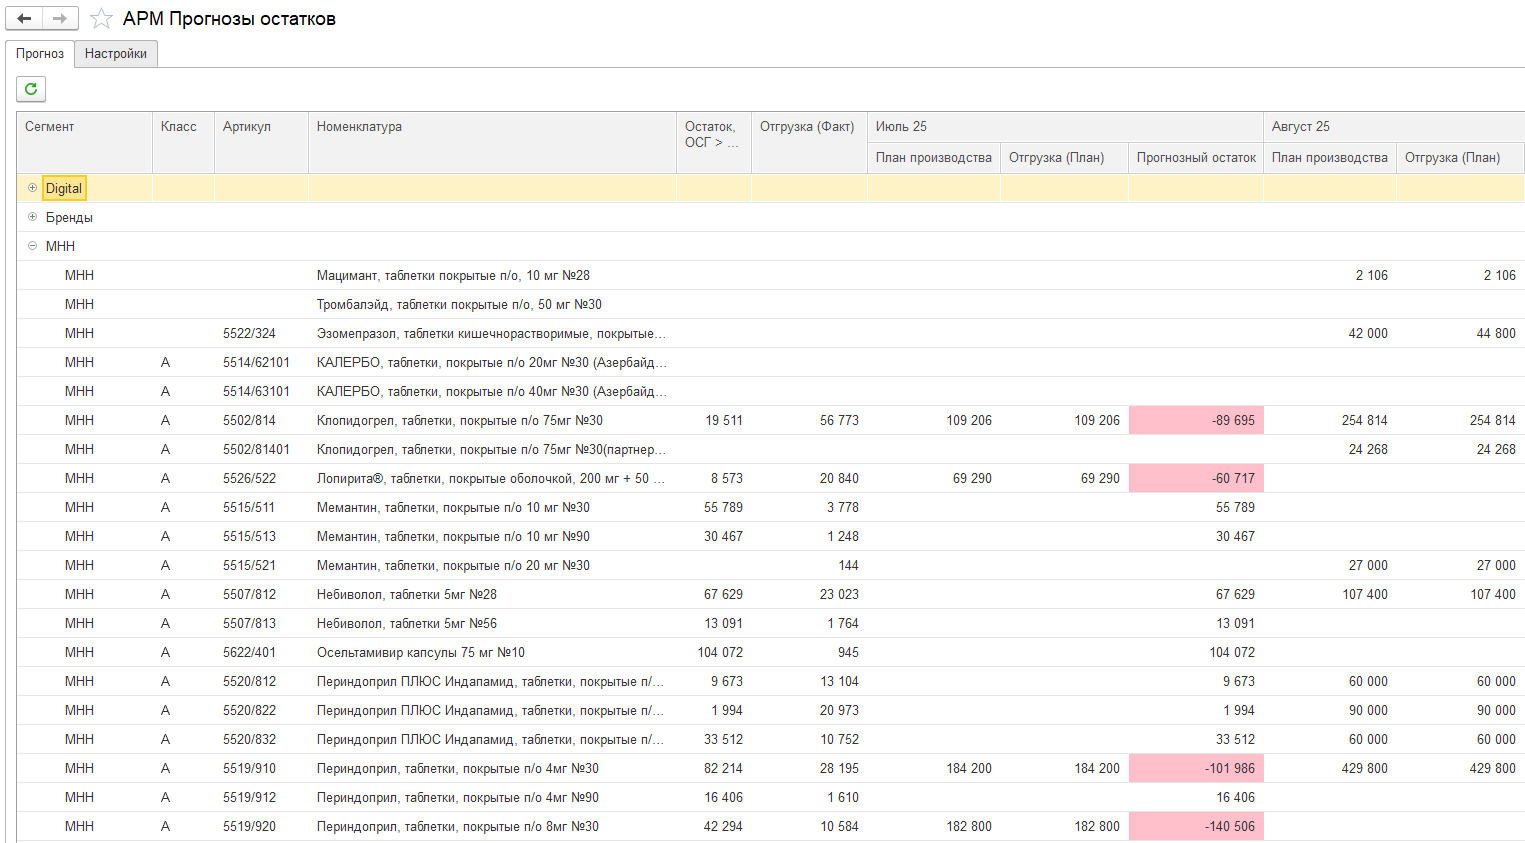Select the Мацимант tablets row
This screenshot has width=1525, height=843.
pyautogui.click(x=770, y=275)
